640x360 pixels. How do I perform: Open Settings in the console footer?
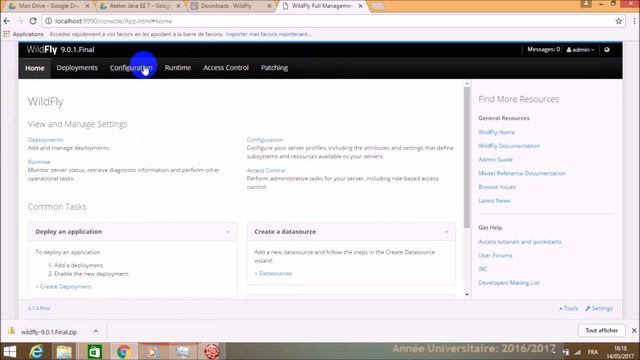coord(599,308)
